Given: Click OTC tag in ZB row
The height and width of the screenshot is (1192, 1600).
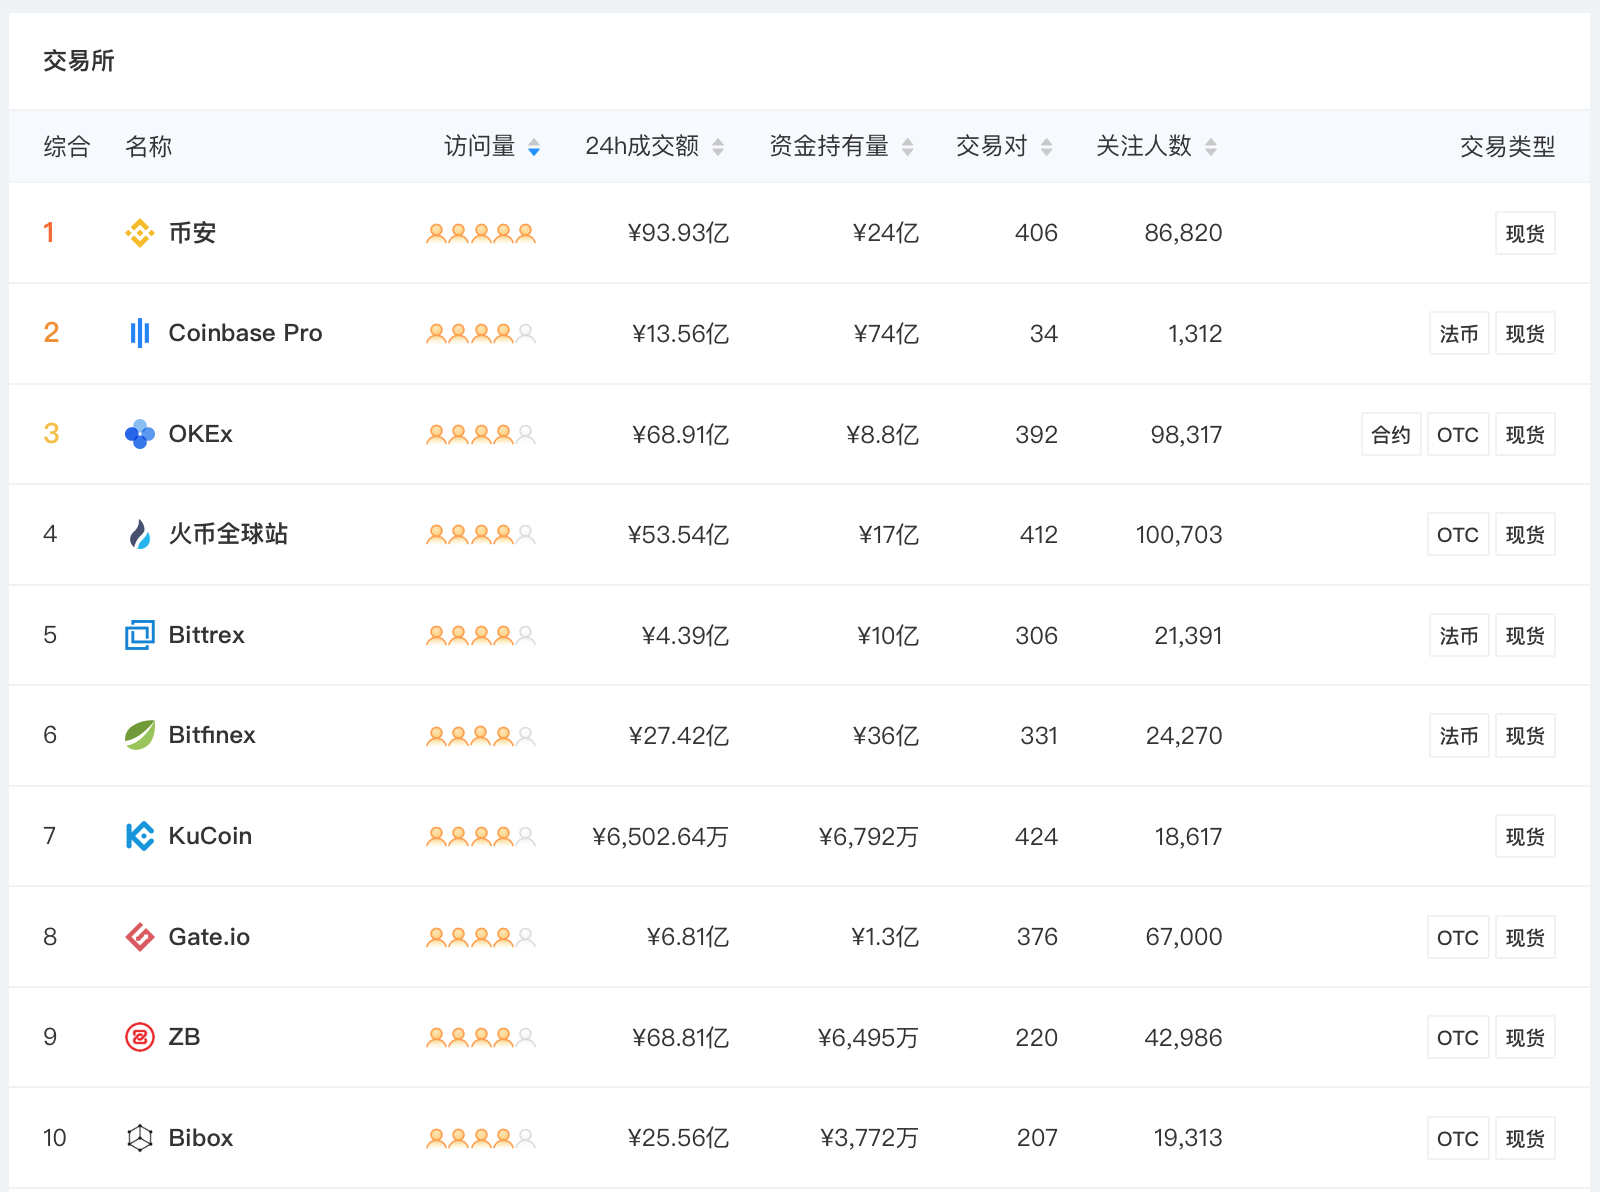Looking at the screenshot, I should [1458, 1037].
